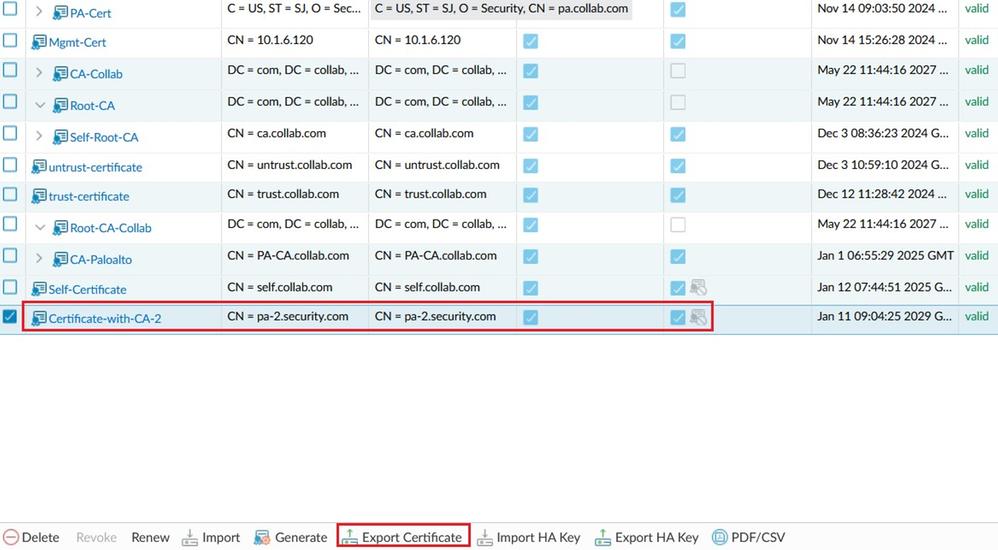
Task: Collapse the Root-CA certificate chain
Action: pyautogui.click(x=39, y=105)
